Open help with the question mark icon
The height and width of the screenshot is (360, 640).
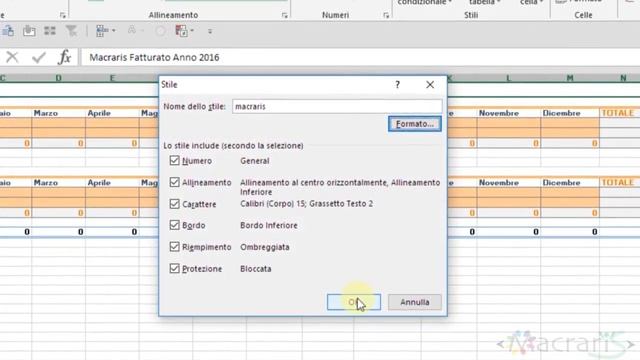(398, 84)
